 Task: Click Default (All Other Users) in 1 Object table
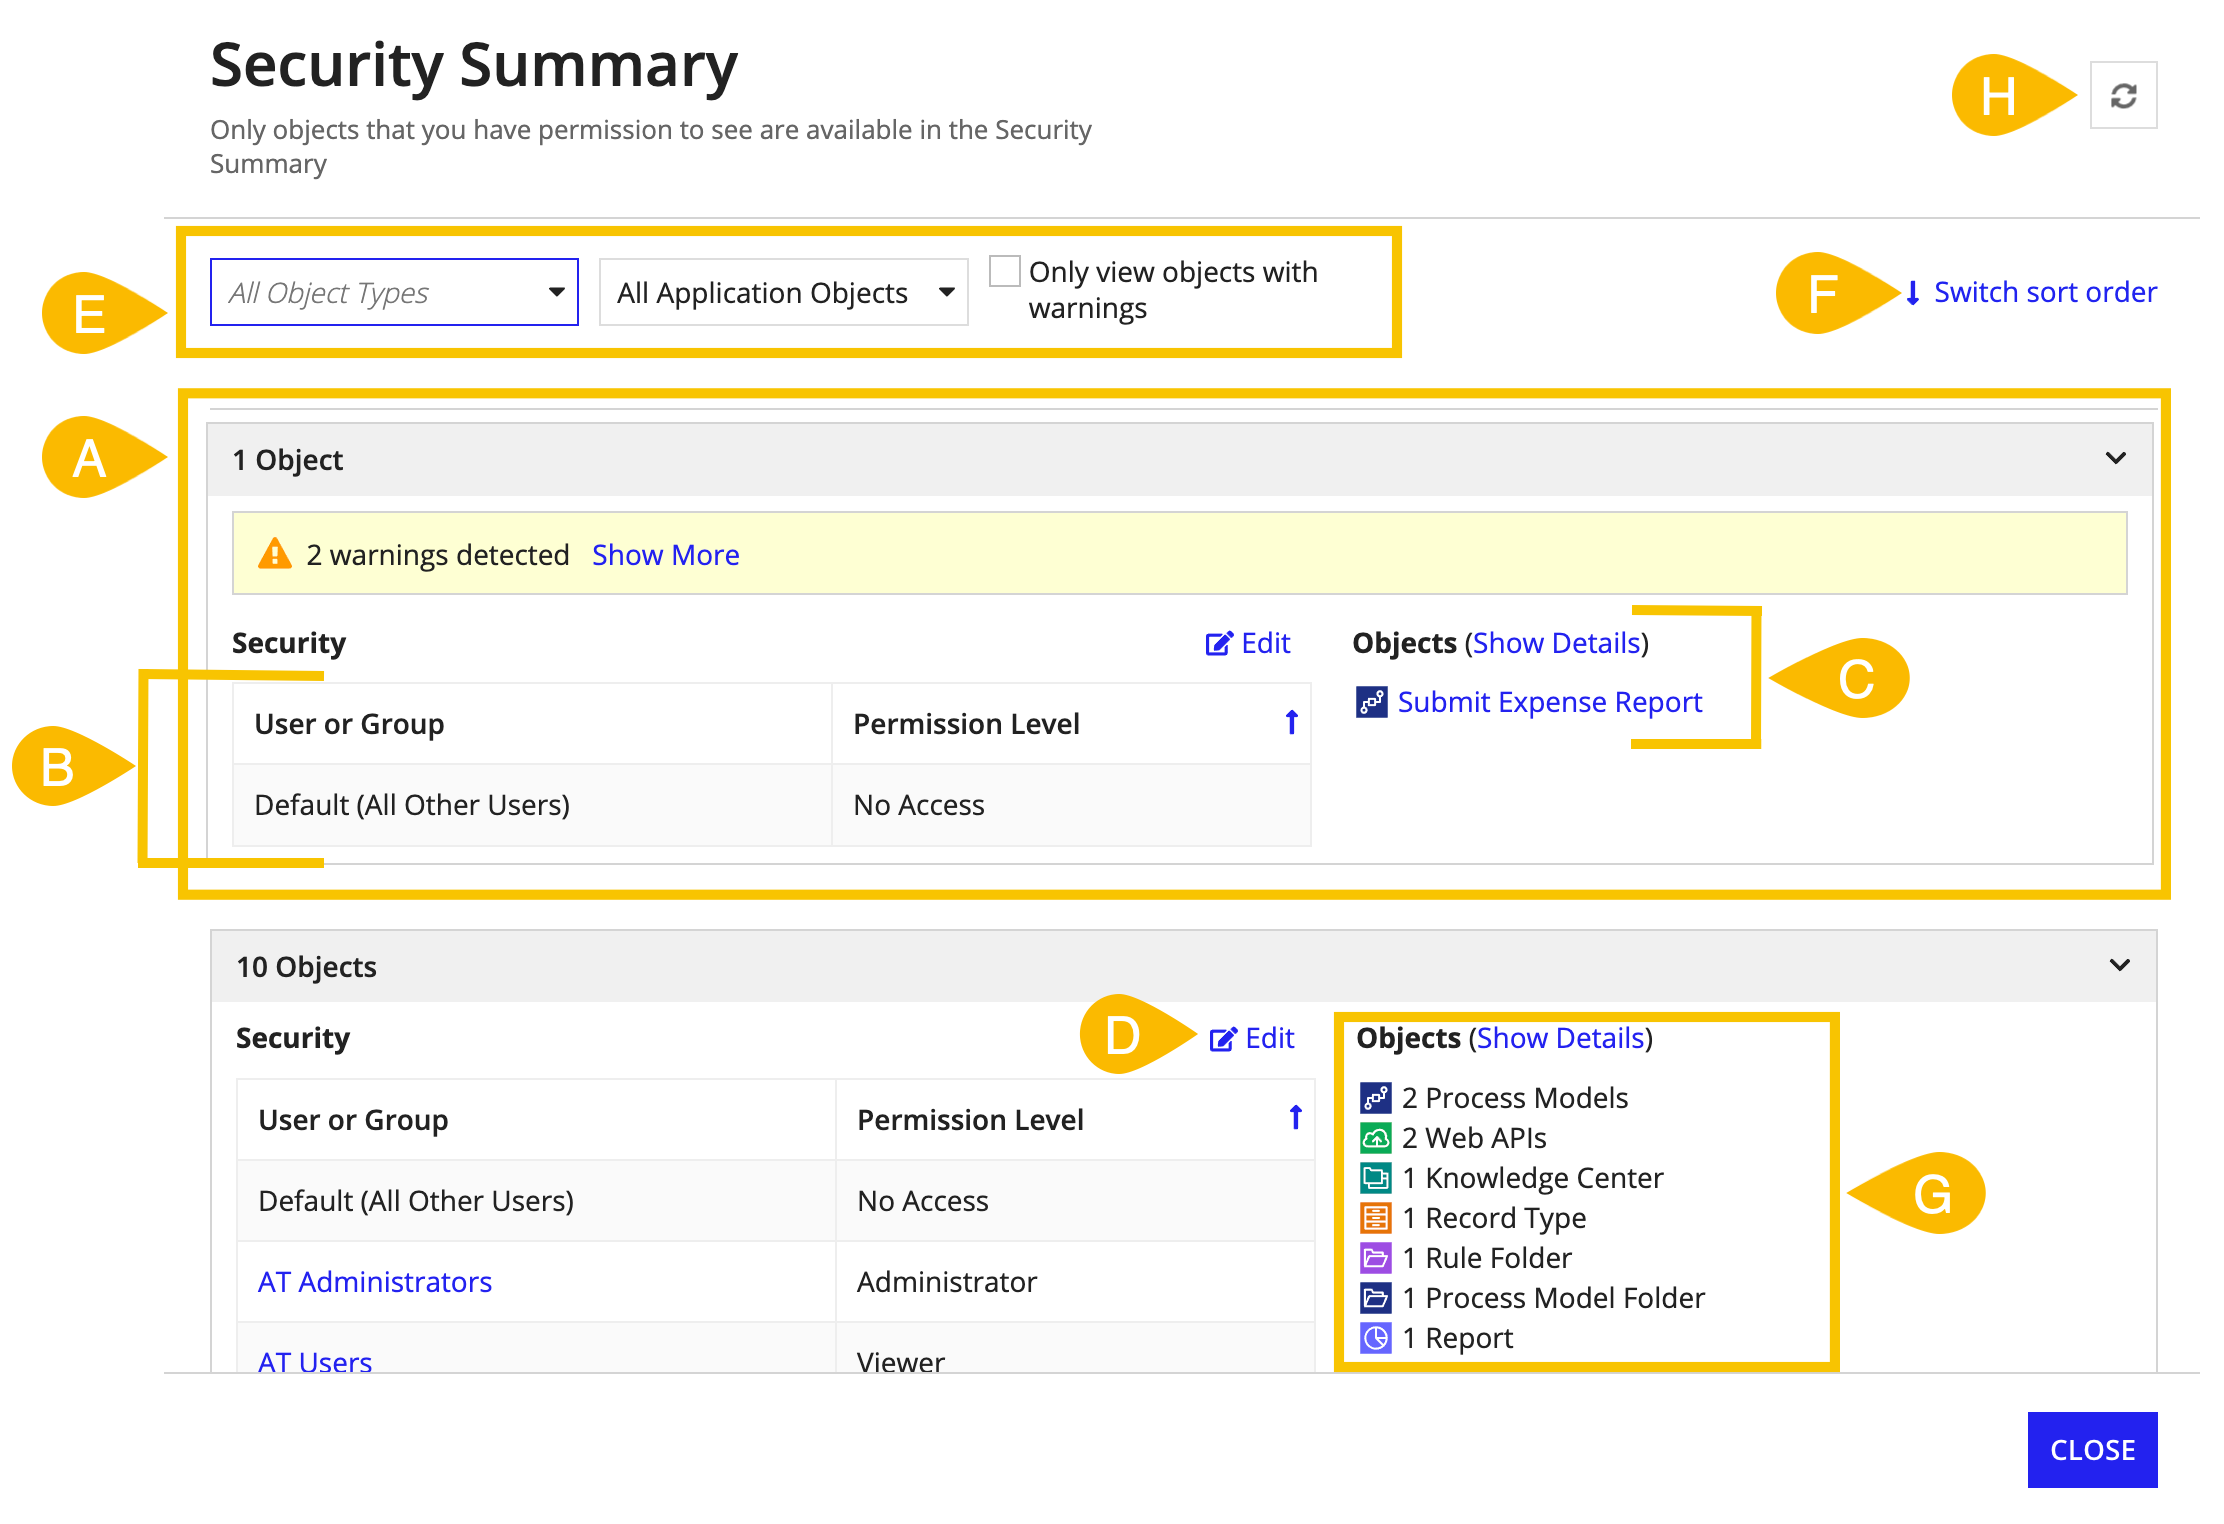(412, 805)
